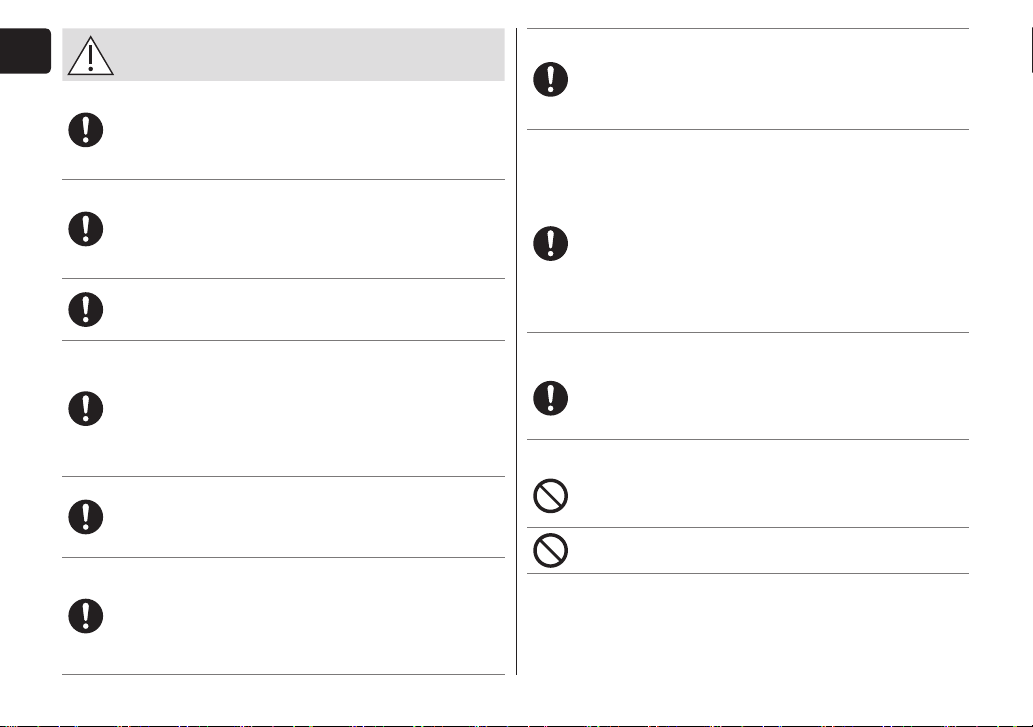
Task: Click the last mandatory exclamation icon, left column
Action: coord(86,616)
